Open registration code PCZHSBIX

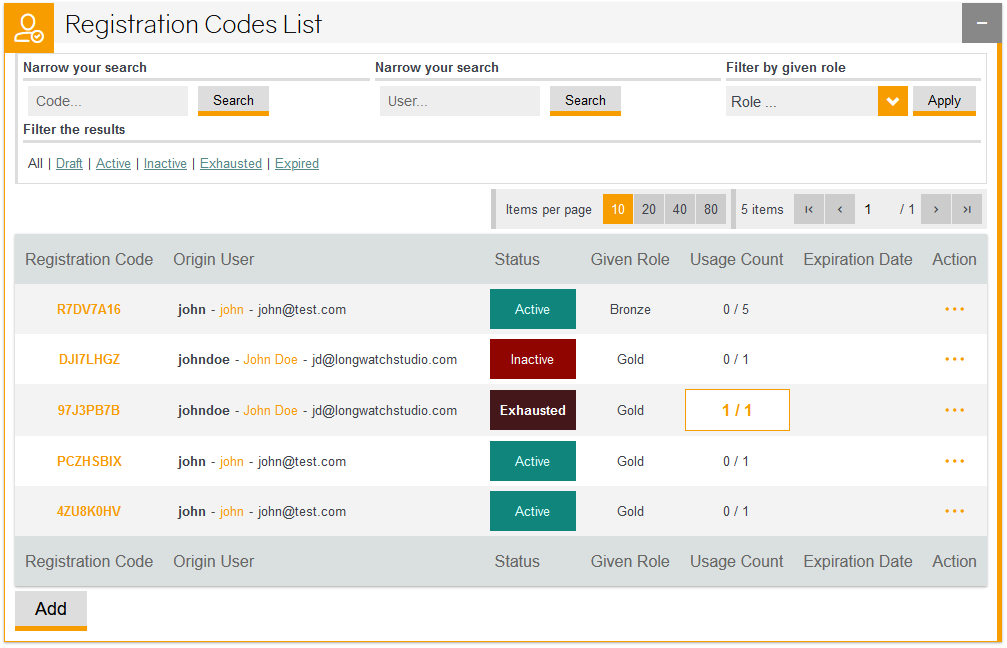(89, 462)
